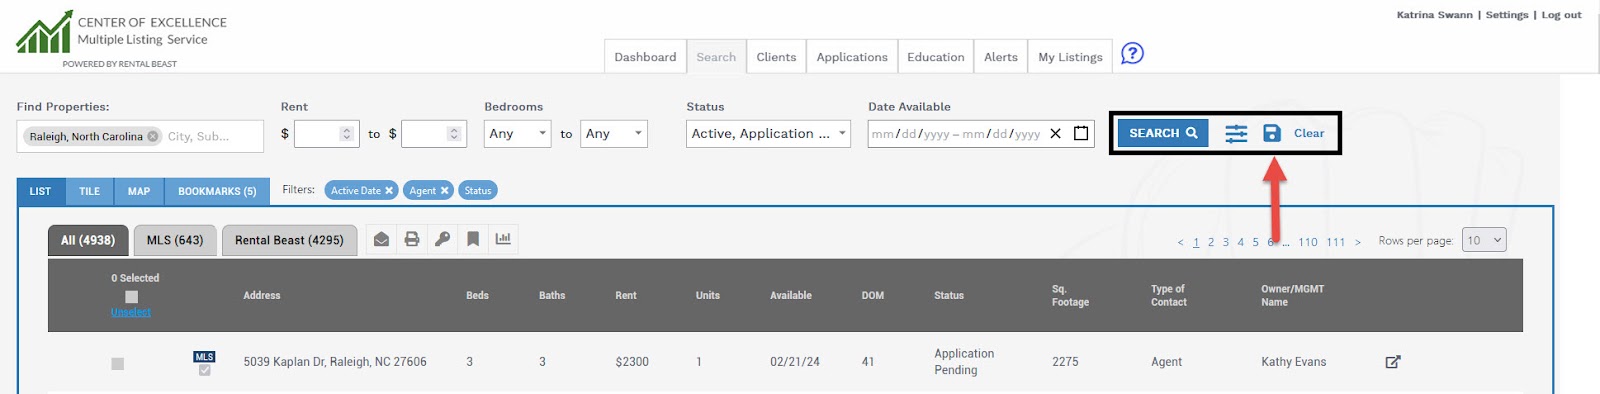Screen dimensions: 1600x394
Task: Expand the Status dropdown
Action: (x=768, y=133)
